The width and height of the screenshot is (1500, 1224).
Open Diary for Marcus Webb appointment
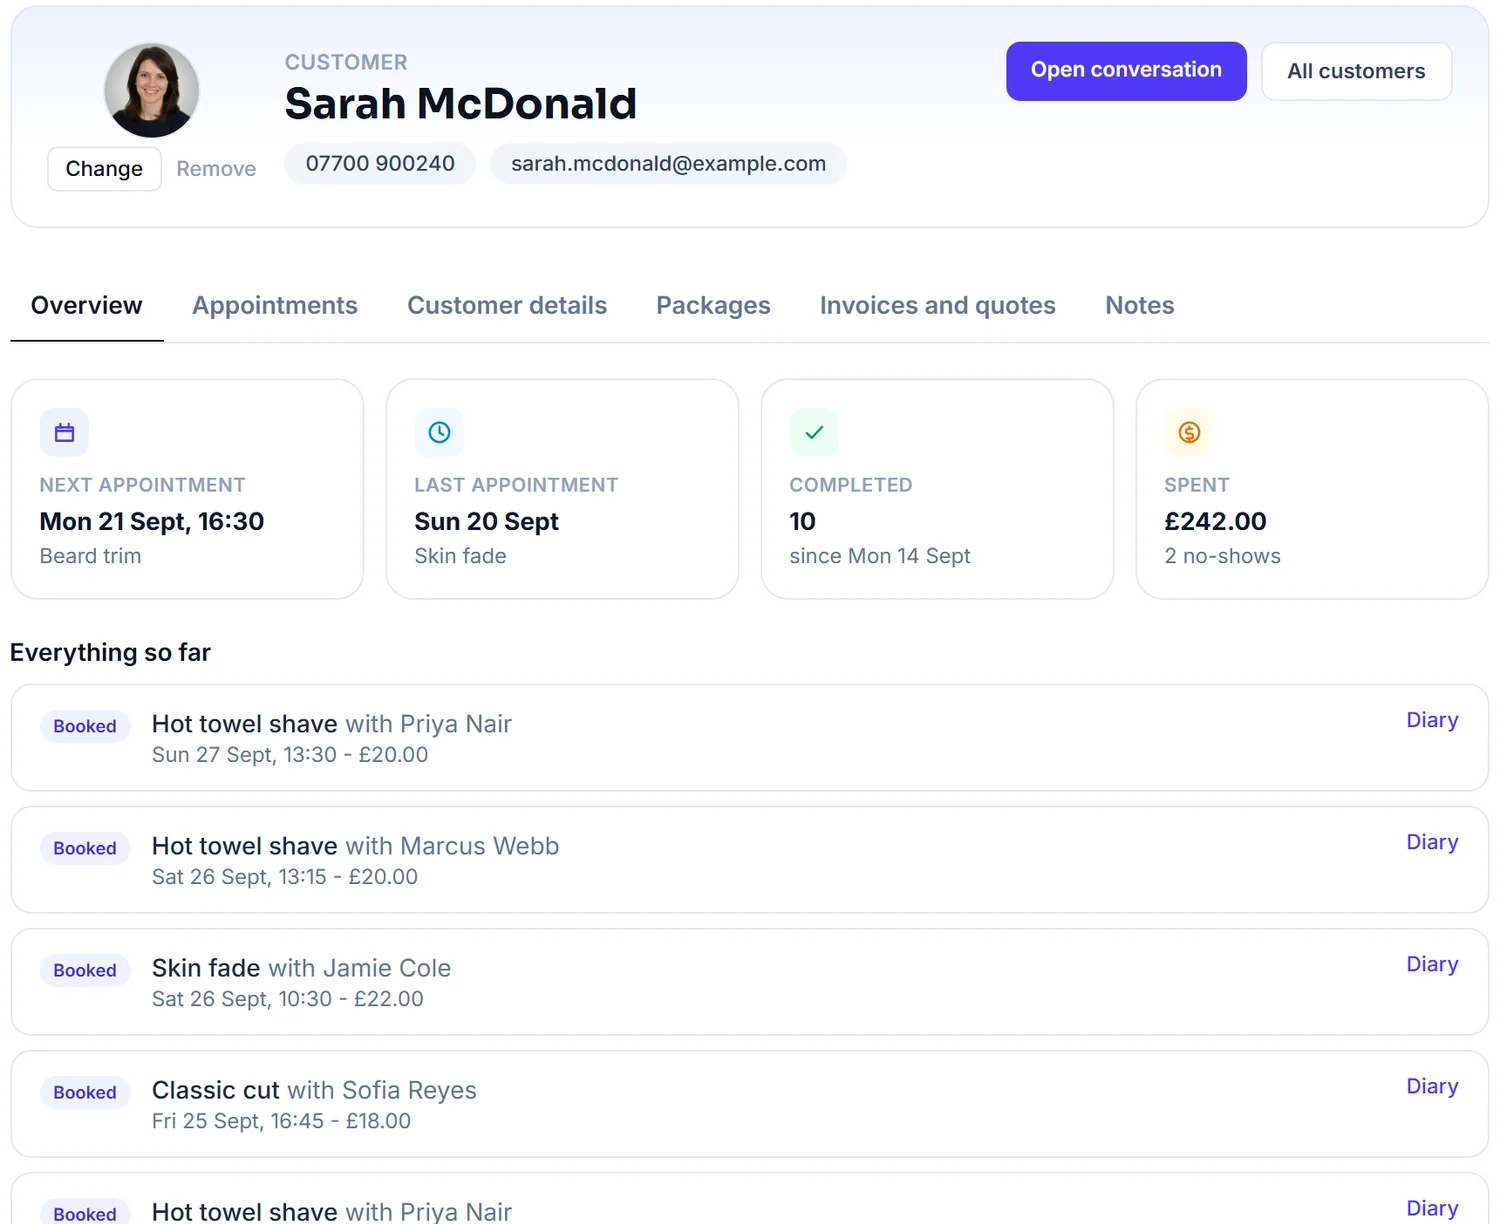1432,842
